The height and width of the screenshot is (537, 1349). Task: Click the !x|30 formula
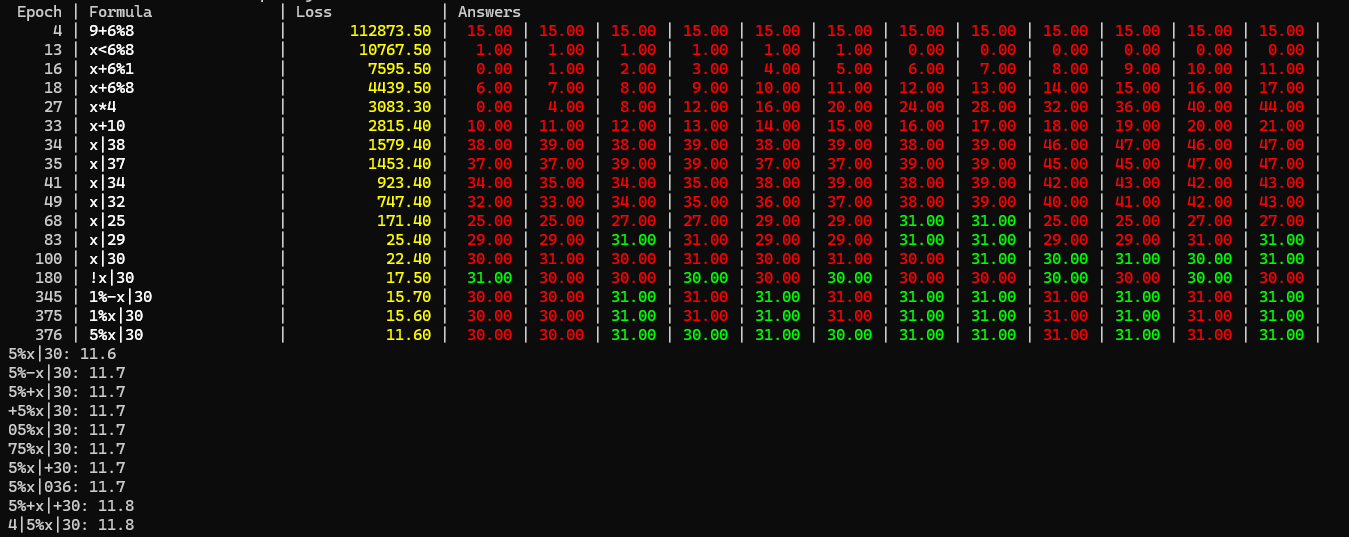(x=111, y=278)
